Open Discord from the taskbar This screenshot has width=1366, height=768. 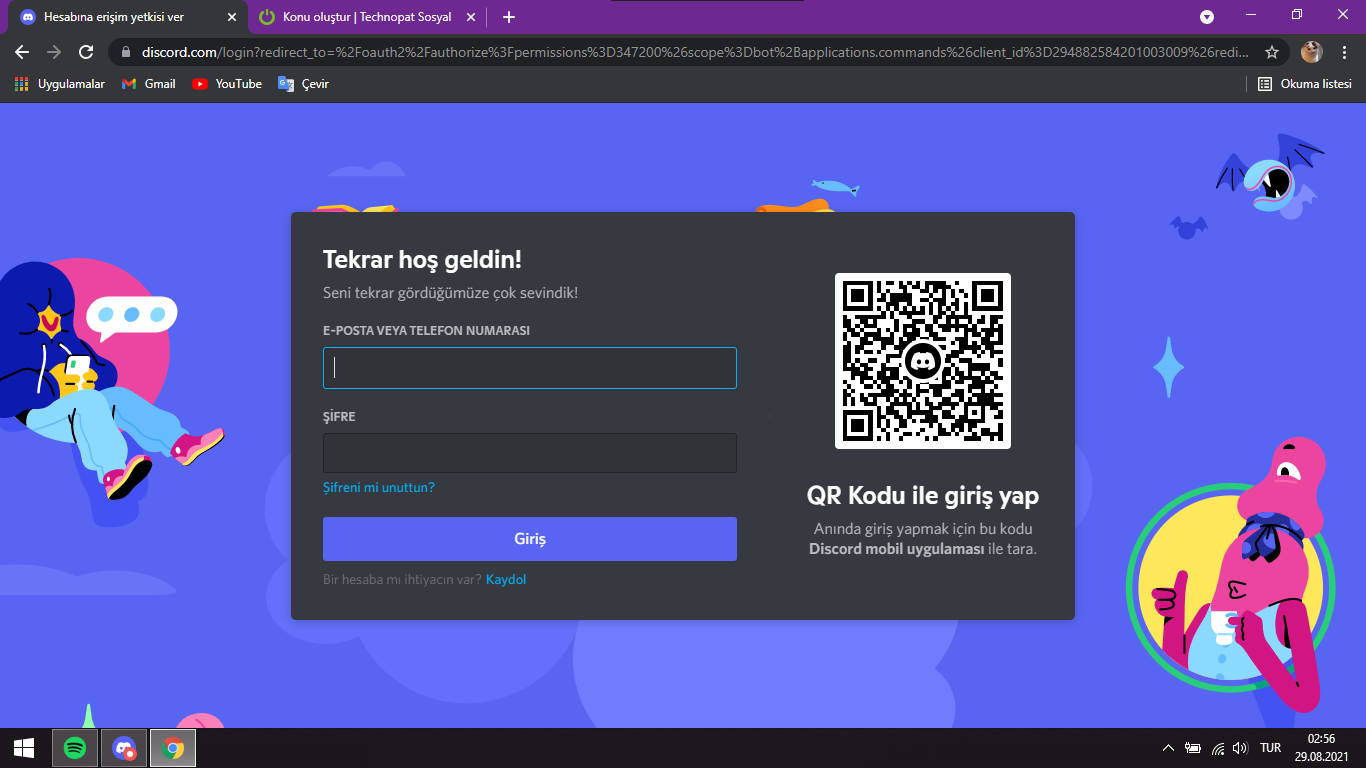124,748
